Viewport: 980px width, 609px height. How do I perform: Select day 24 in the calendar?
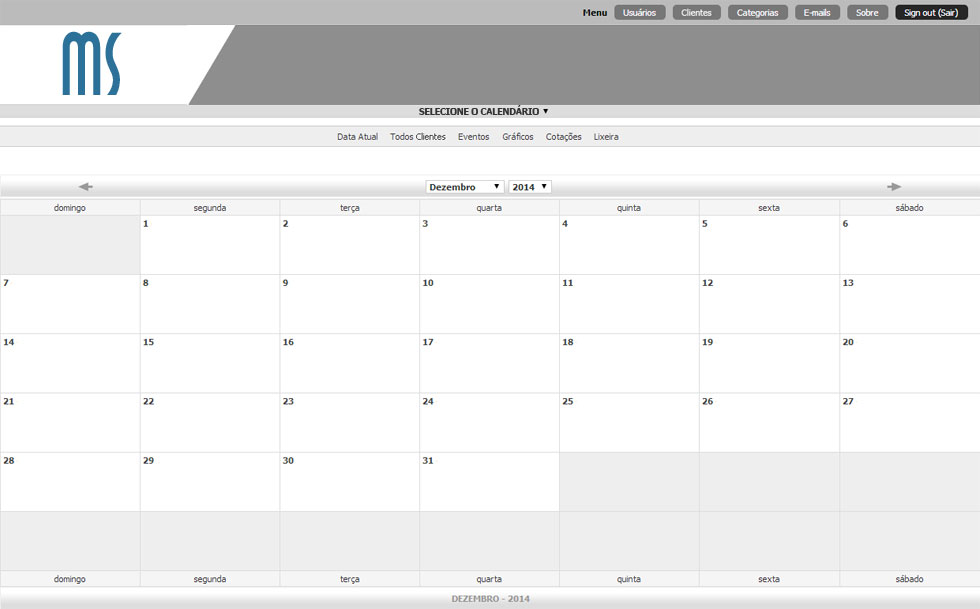pyautogui.click(x=489, y=423)
